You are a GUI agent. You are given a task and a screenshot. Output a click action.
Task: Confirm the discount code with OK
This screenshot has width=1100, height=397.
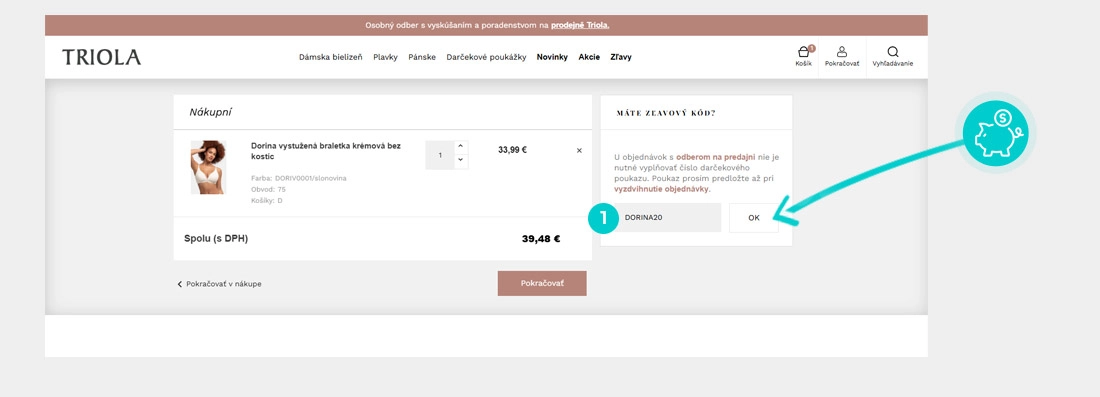coord(753,217)
